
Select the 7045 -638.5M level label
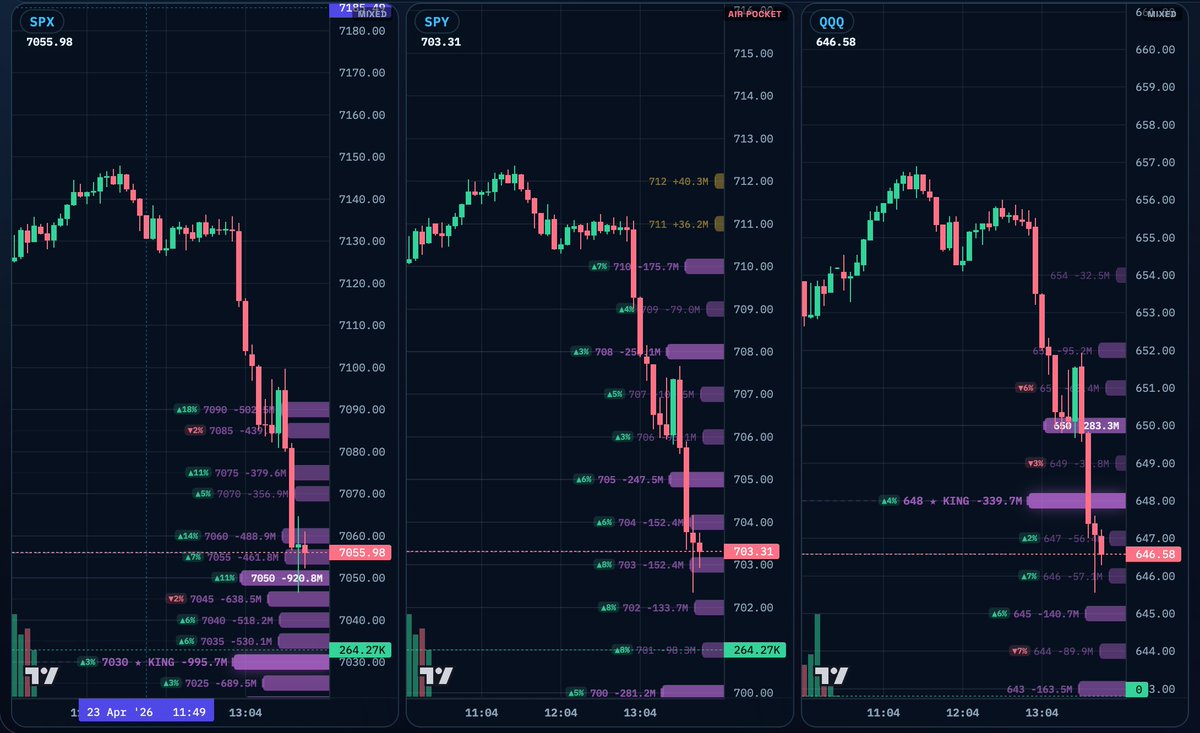coord(225,599)
